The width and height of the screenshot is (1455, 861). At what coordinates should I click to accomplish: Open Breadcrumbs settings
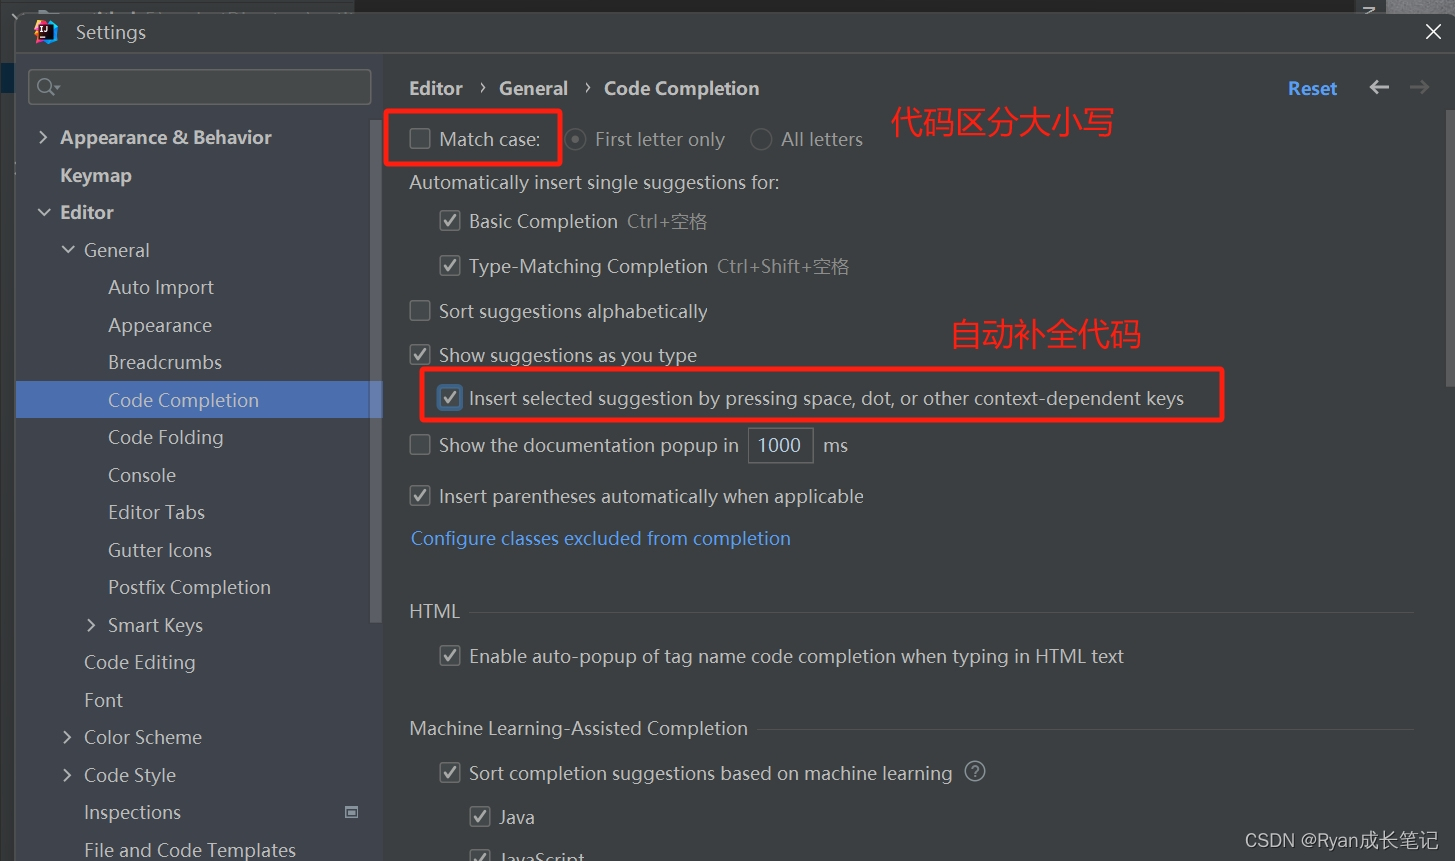165,362
